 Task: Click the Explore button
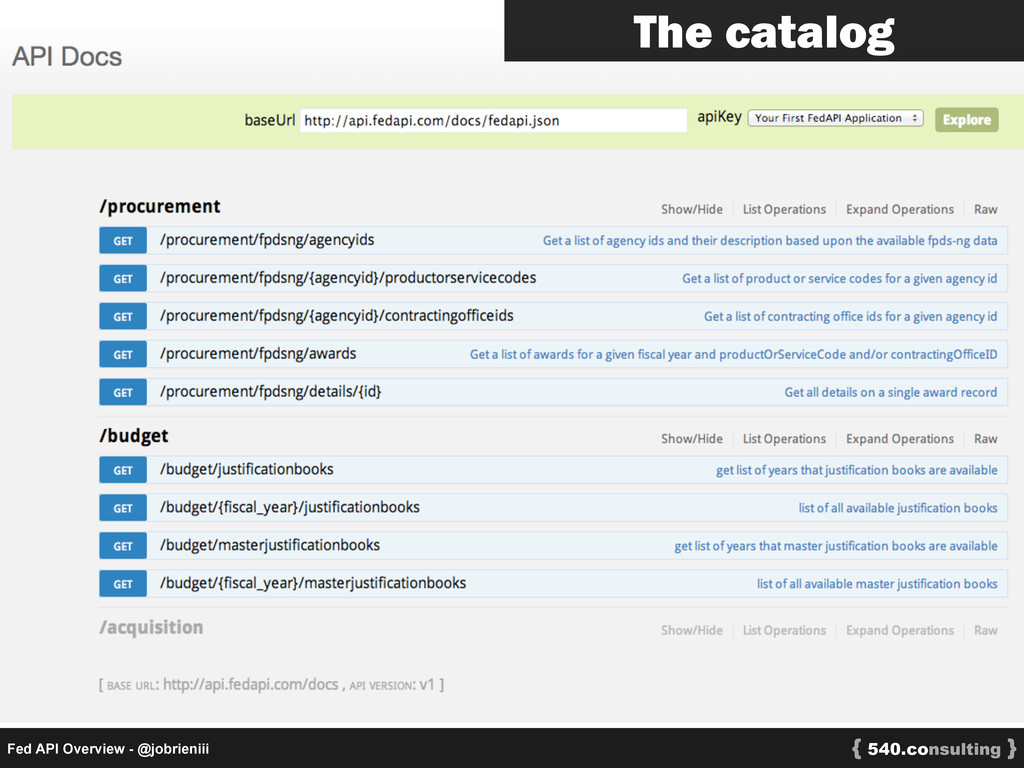click(967, 120)
